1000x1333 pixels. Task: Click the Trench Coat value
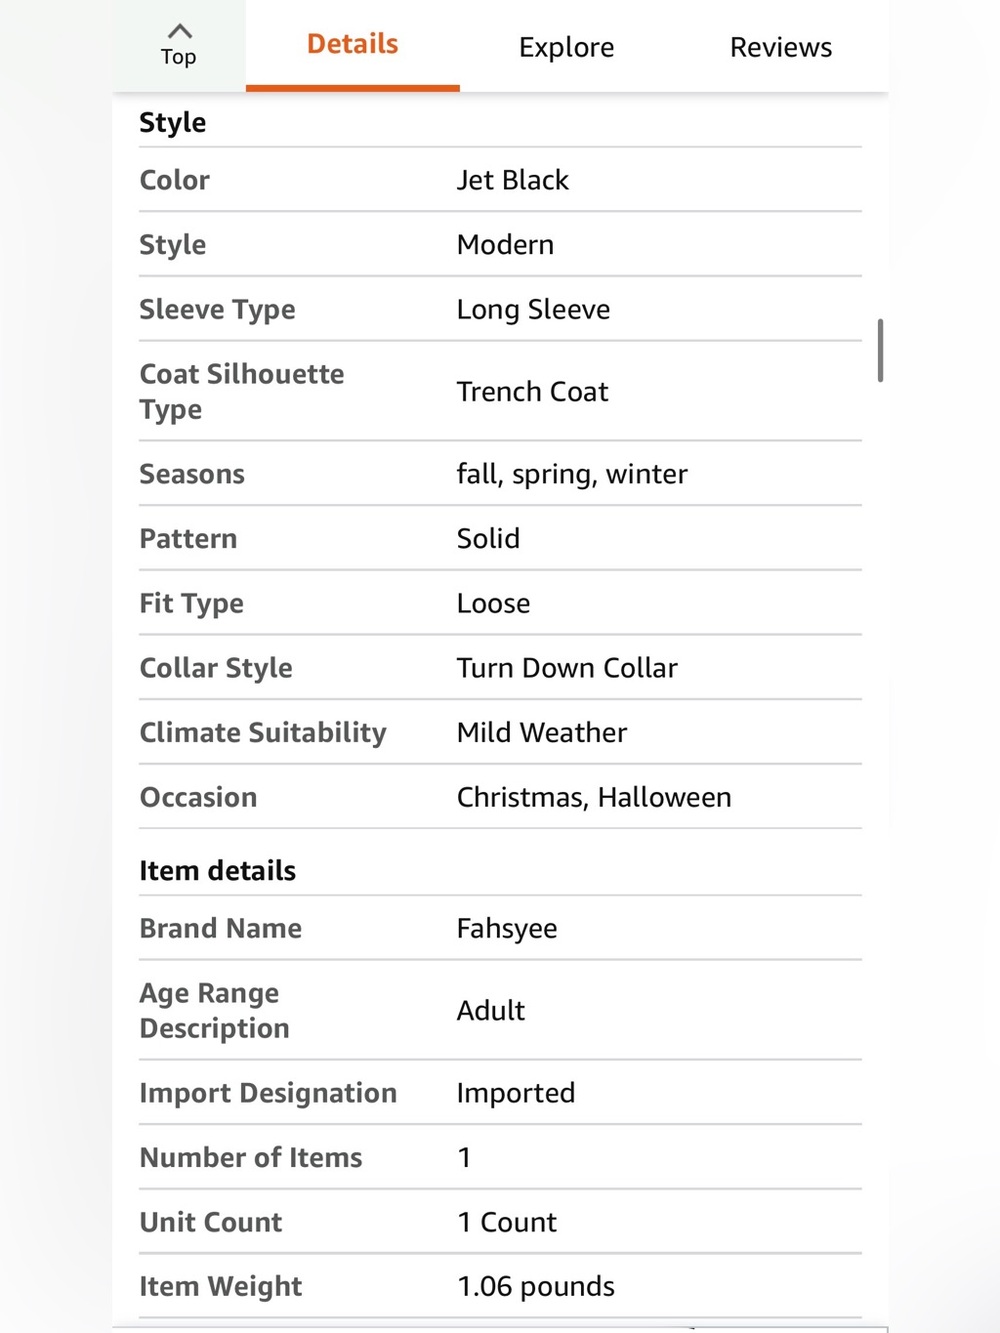(532, 392)
